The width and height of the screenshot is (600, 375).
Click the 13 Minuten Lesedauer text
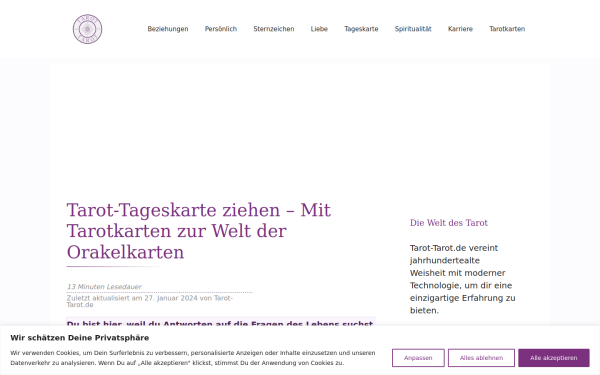click(x=104, y=287)
